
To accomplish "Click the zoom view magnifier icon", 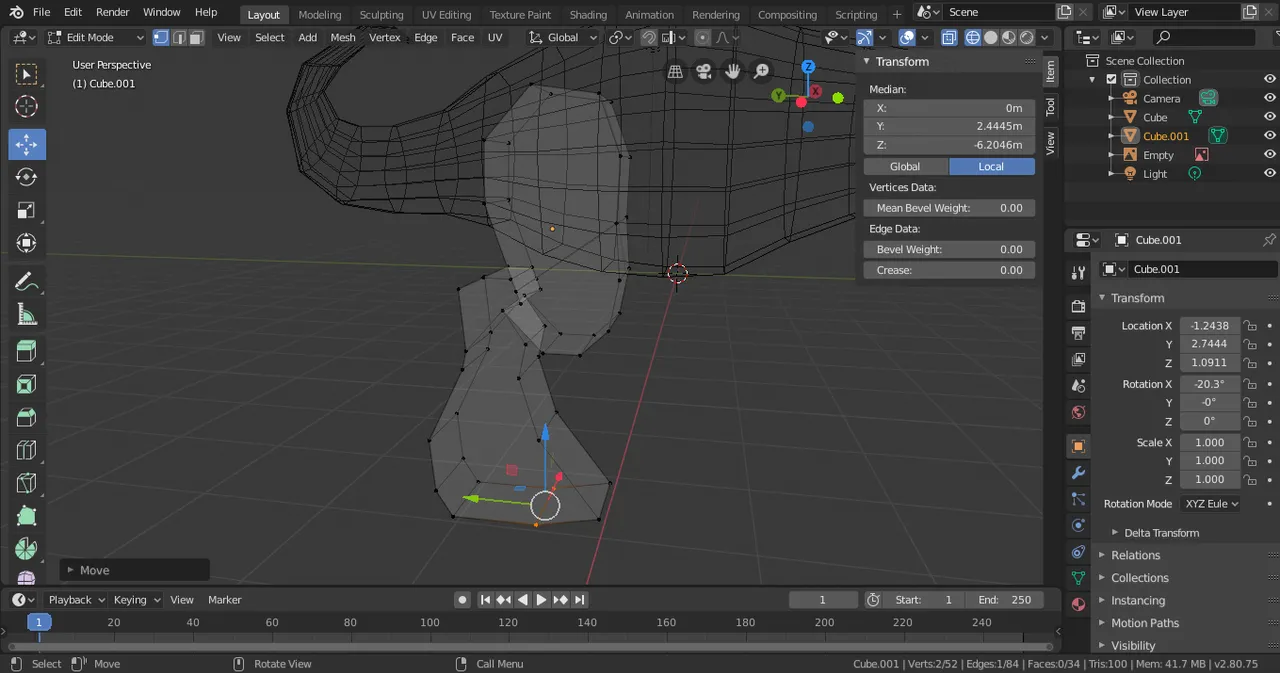I will pyautogui.click(x=762, y=71).
